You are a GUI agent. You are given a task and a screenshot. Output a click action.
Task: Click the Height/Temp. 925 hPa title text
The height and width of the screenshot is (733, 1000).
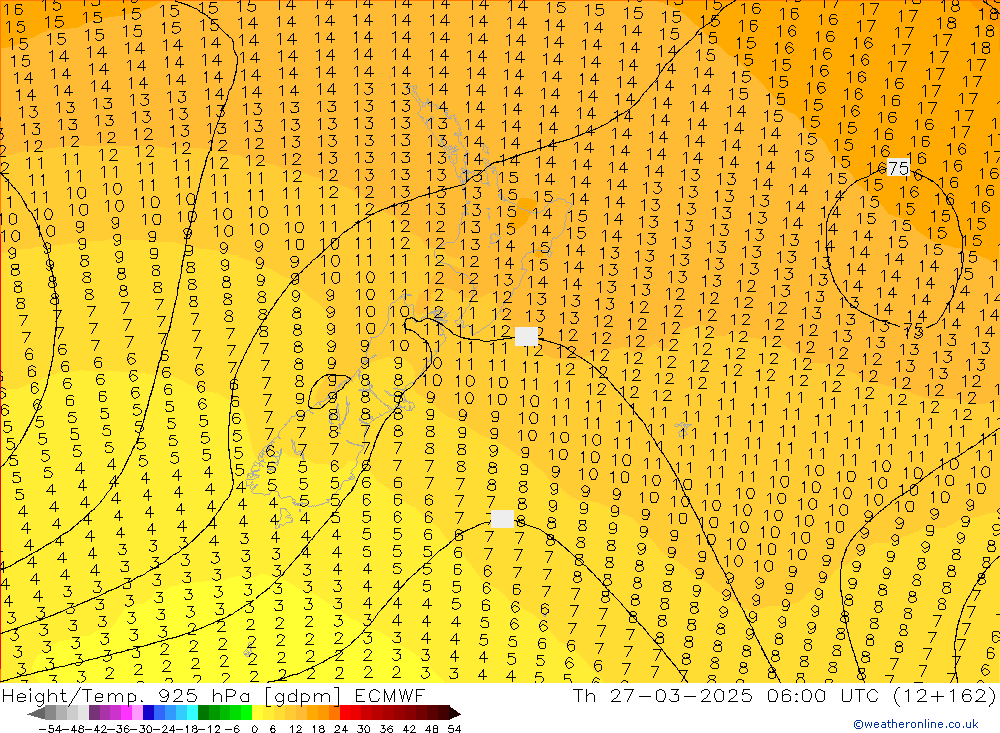[127, 695]
